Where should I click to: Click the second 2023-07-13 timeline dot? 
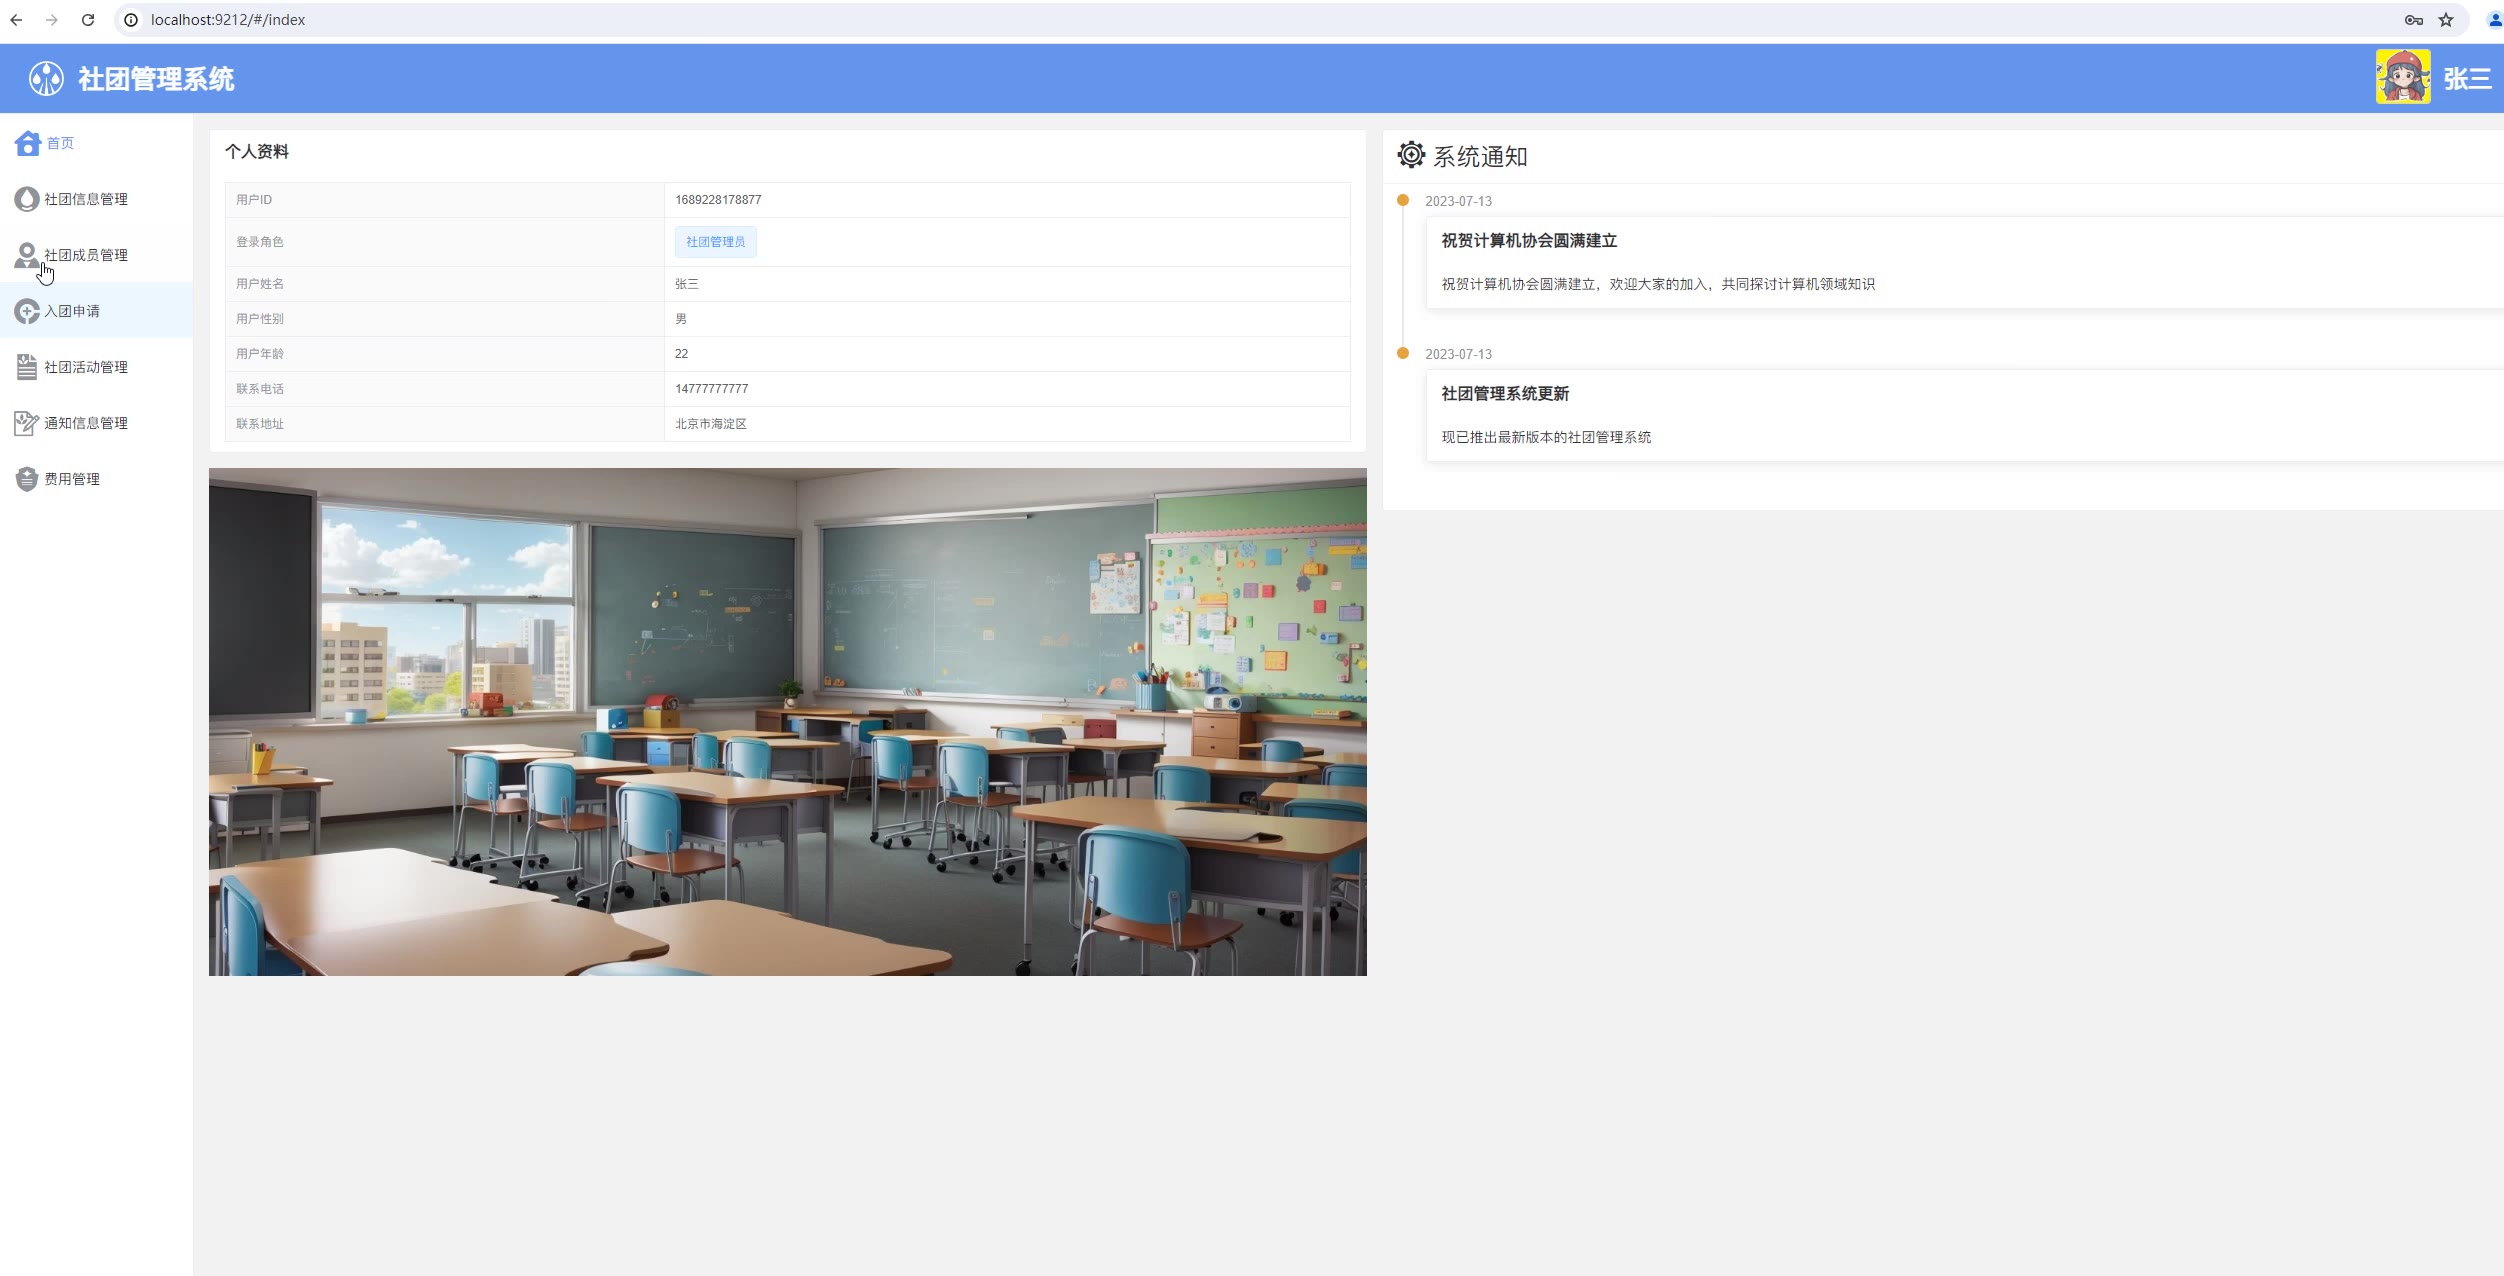point(1403,354)
